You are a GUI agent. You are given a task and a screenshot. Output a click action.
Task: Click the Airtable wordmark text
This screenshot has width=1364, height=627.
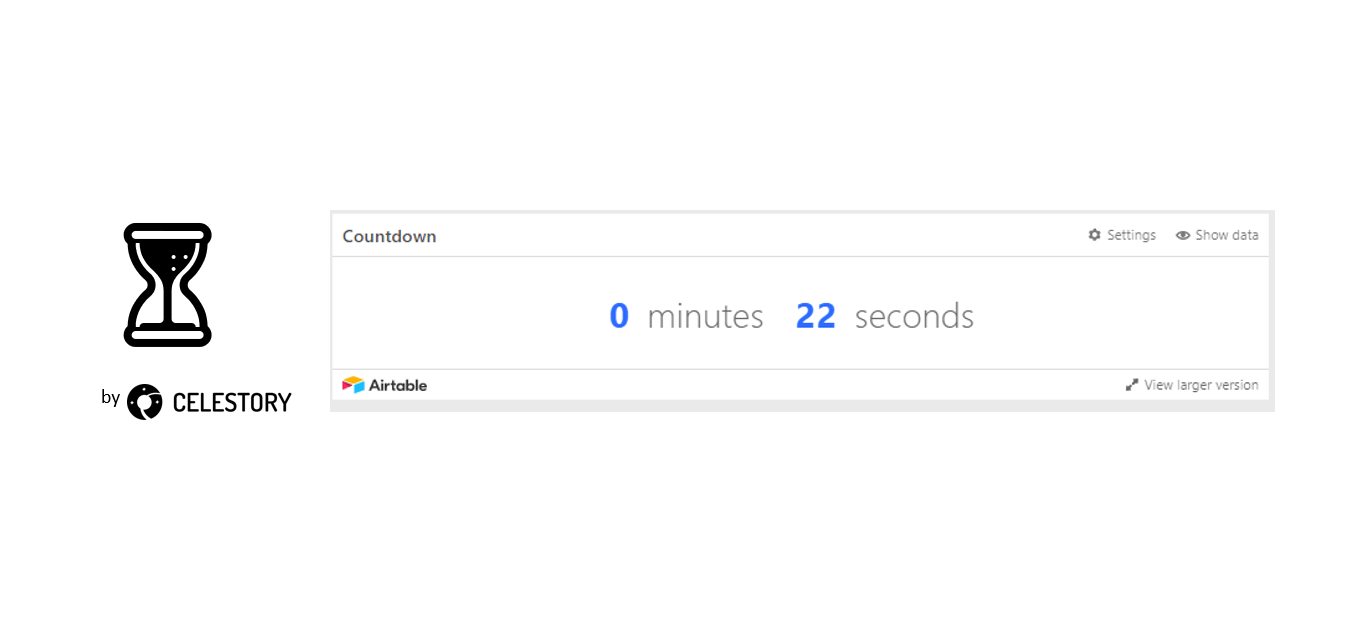[x=398, y=385]
